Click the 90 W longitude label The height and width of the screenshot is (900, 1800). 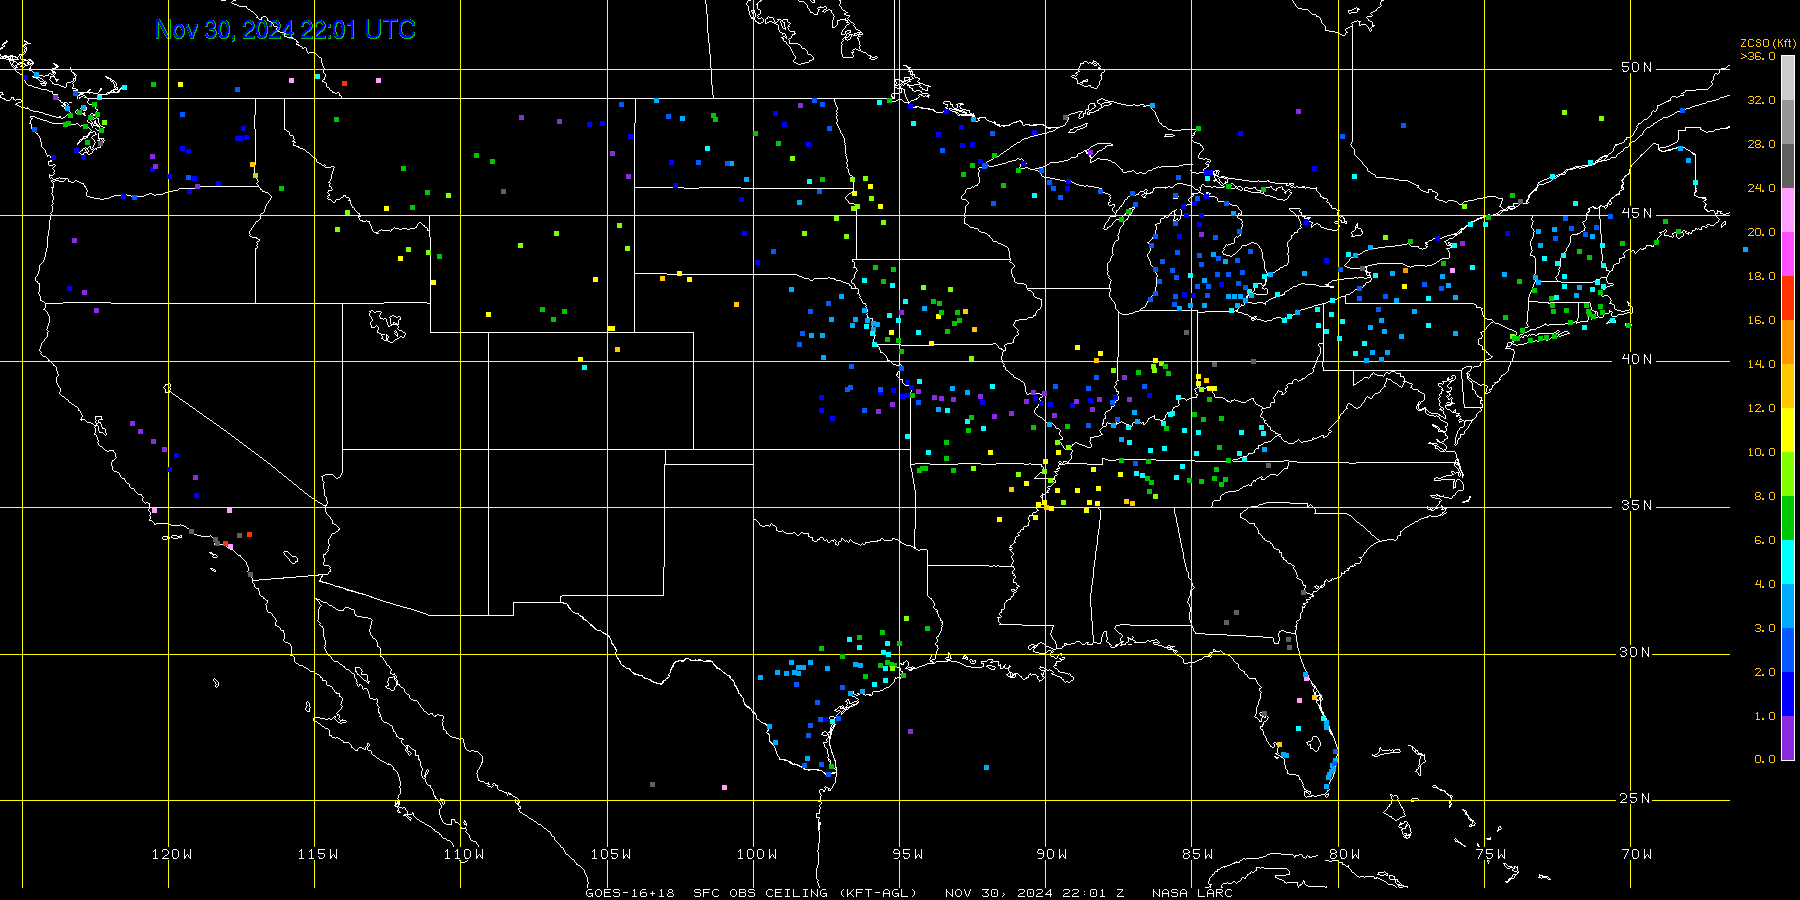click(x=1052, y=854)
